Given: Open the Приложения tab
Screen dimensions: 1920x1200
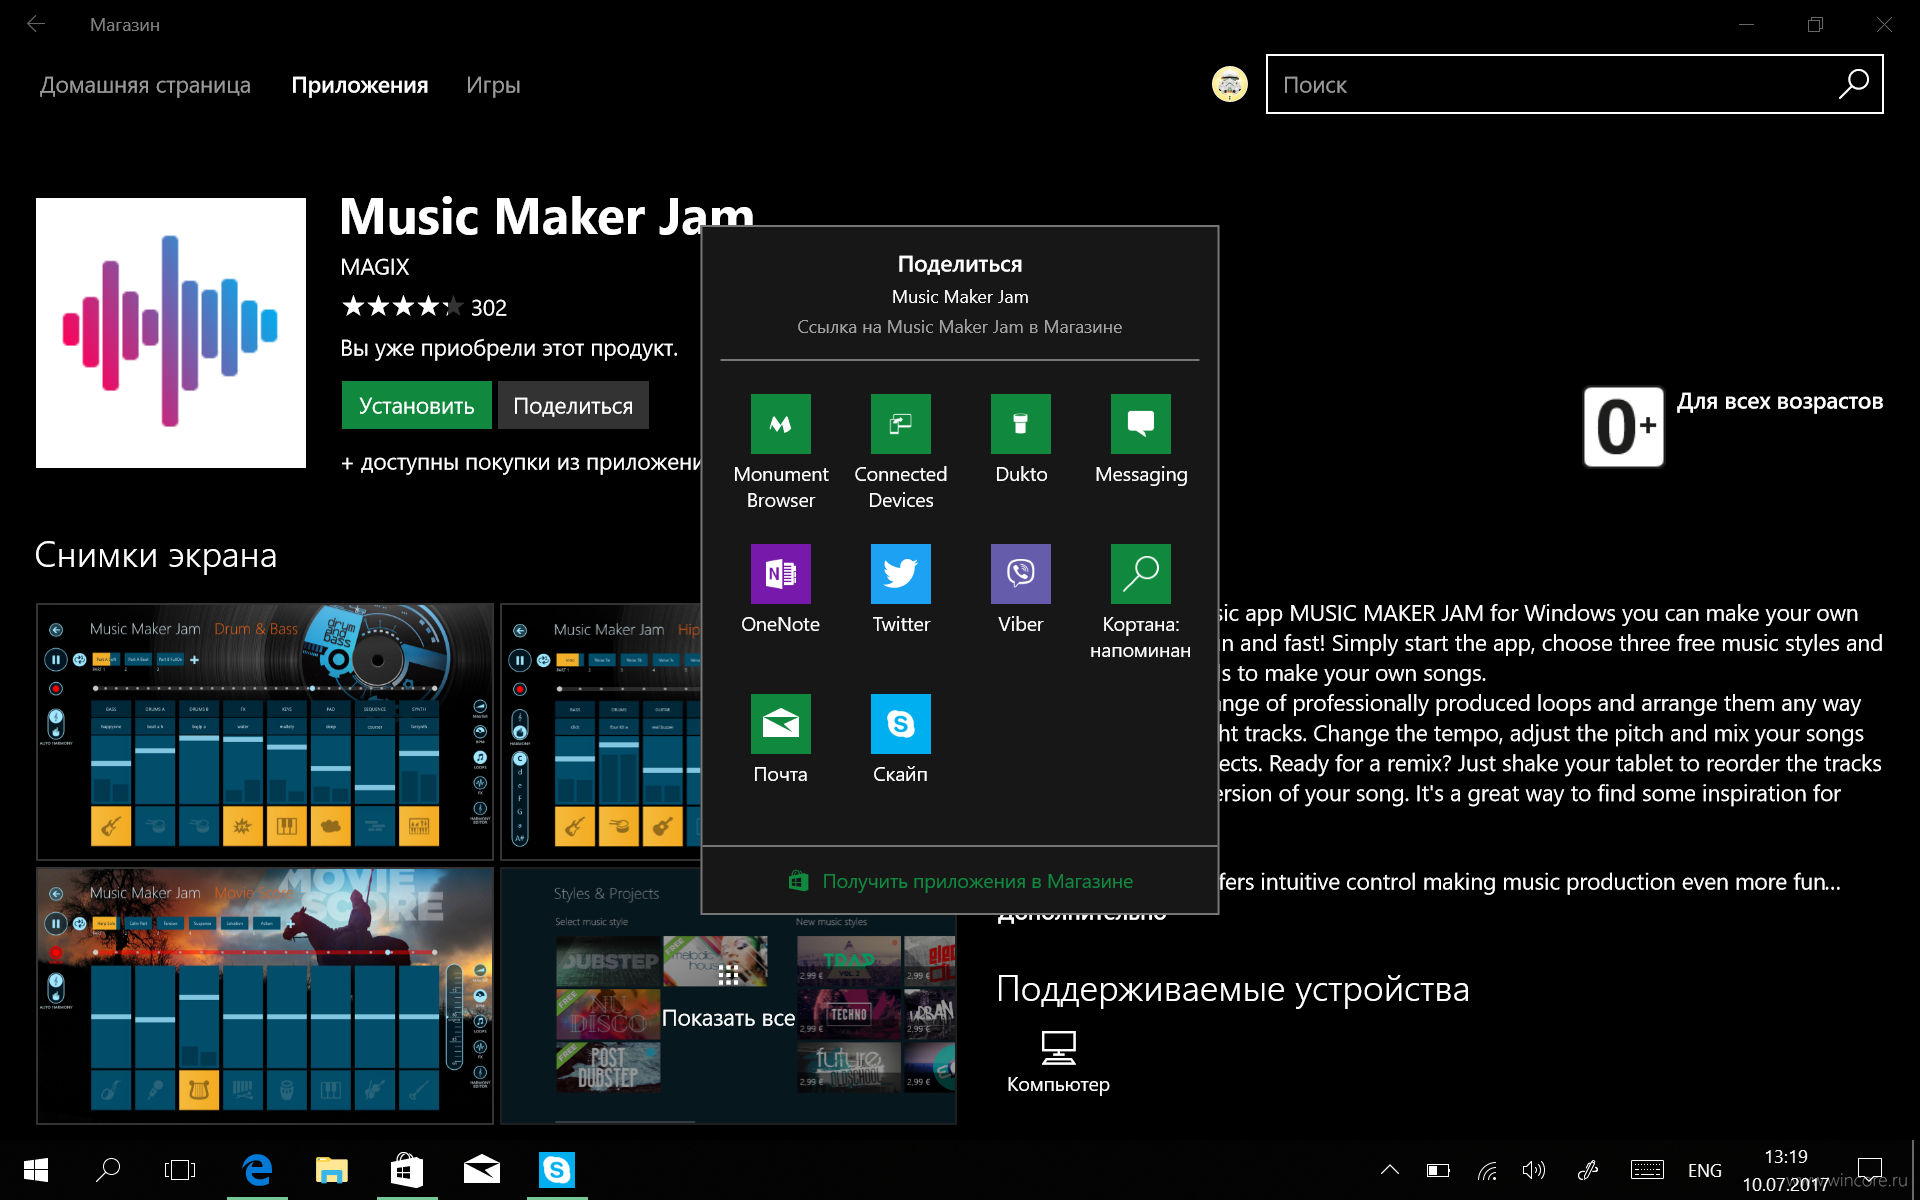Looking at the screenshot, I should click(359, 85).
